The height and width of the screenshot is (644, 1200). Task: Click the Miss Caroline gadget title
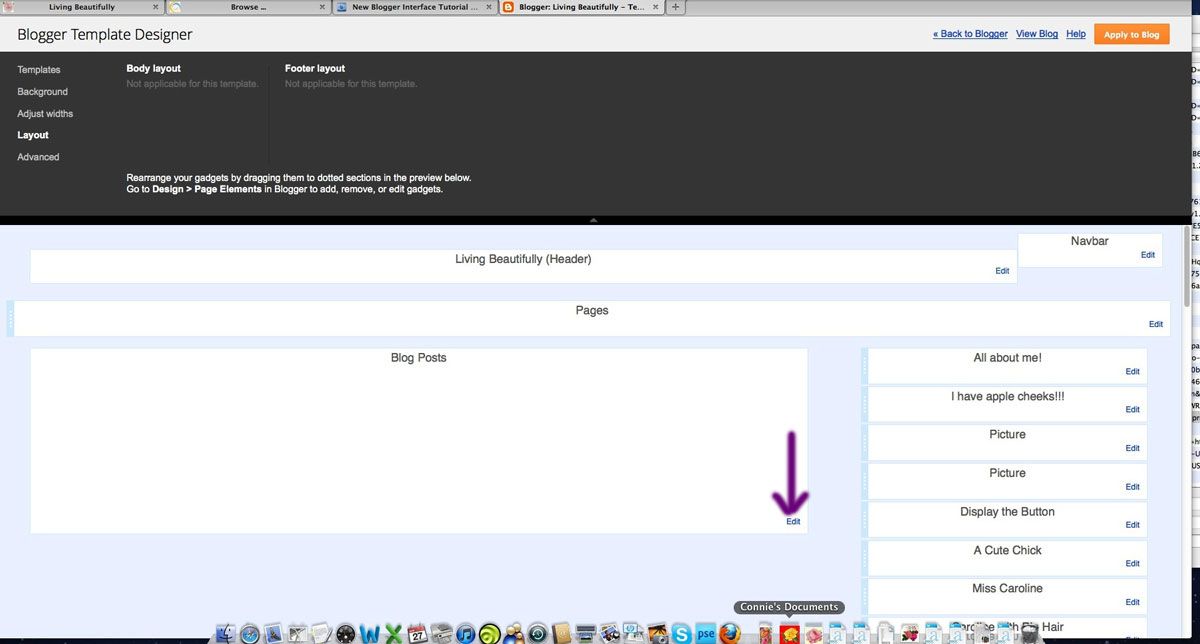[x=1007, y=588]
